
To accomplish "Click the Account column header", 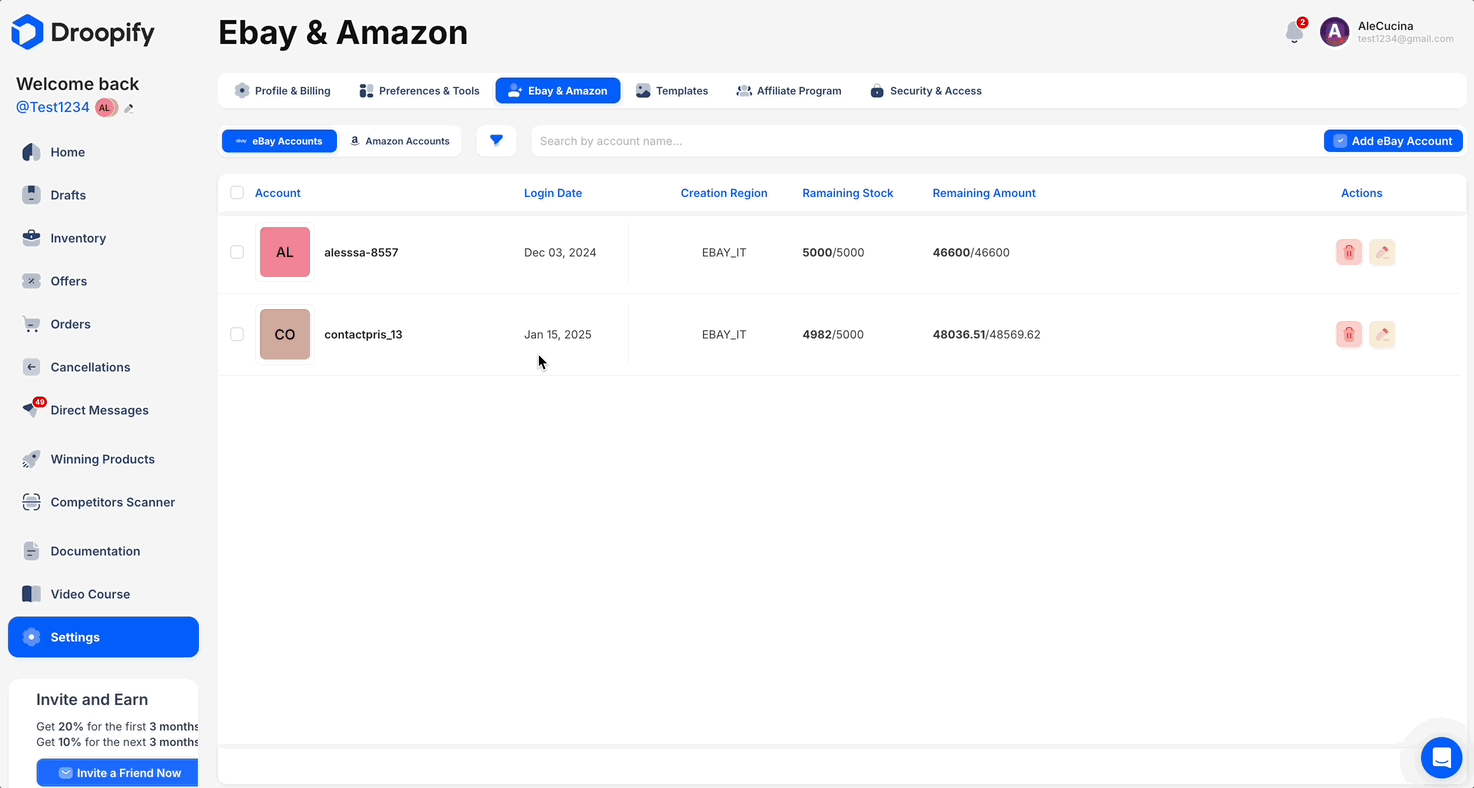I will click(x=278, y=193).
